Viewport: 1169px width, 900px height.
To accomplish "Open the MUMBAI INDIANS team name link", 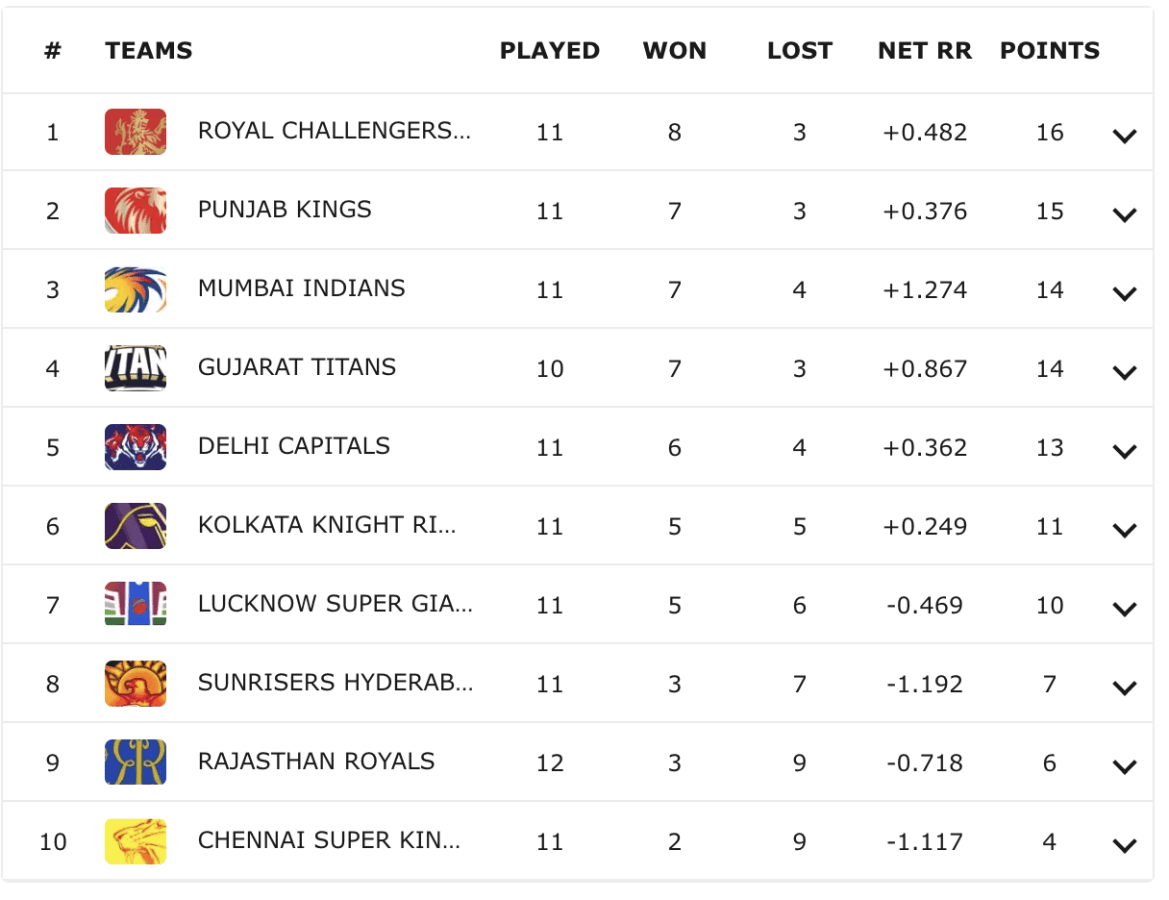I will coord(301,288).
